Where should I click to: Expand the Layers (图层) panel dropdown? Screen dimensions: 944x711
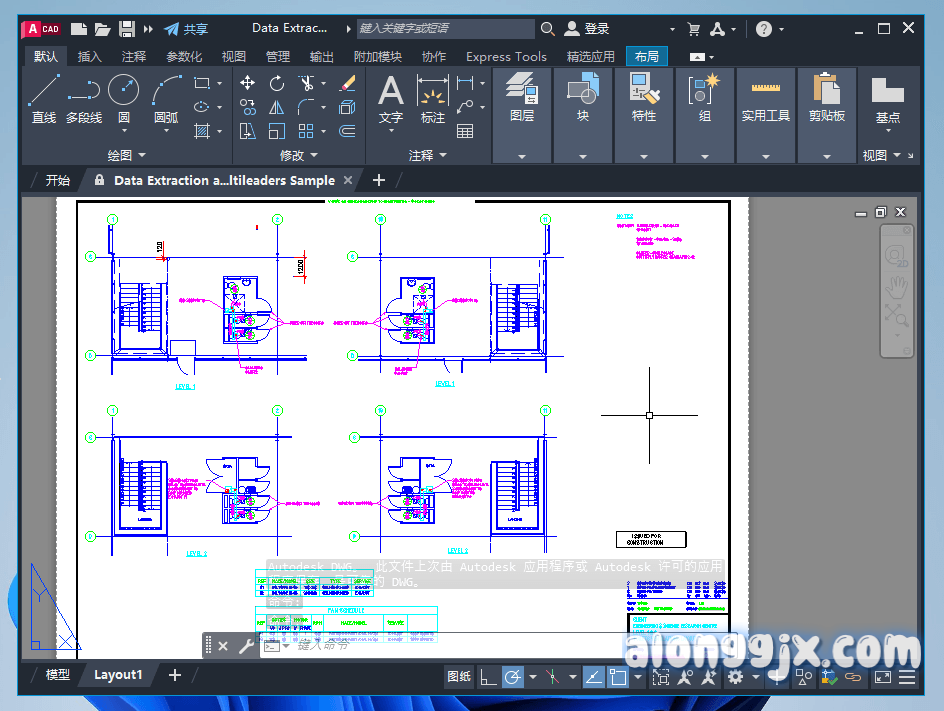pos(521,156)
